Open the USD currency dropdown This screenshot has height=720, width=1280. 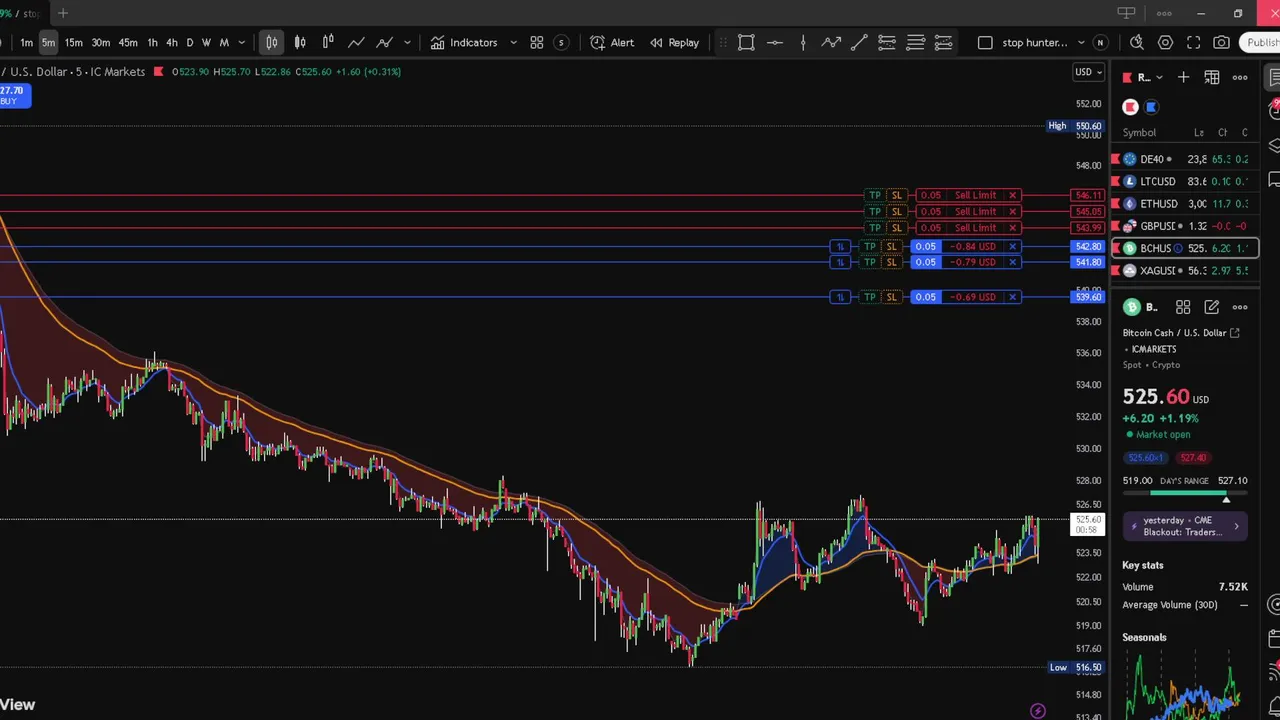tap(1088, 72)
